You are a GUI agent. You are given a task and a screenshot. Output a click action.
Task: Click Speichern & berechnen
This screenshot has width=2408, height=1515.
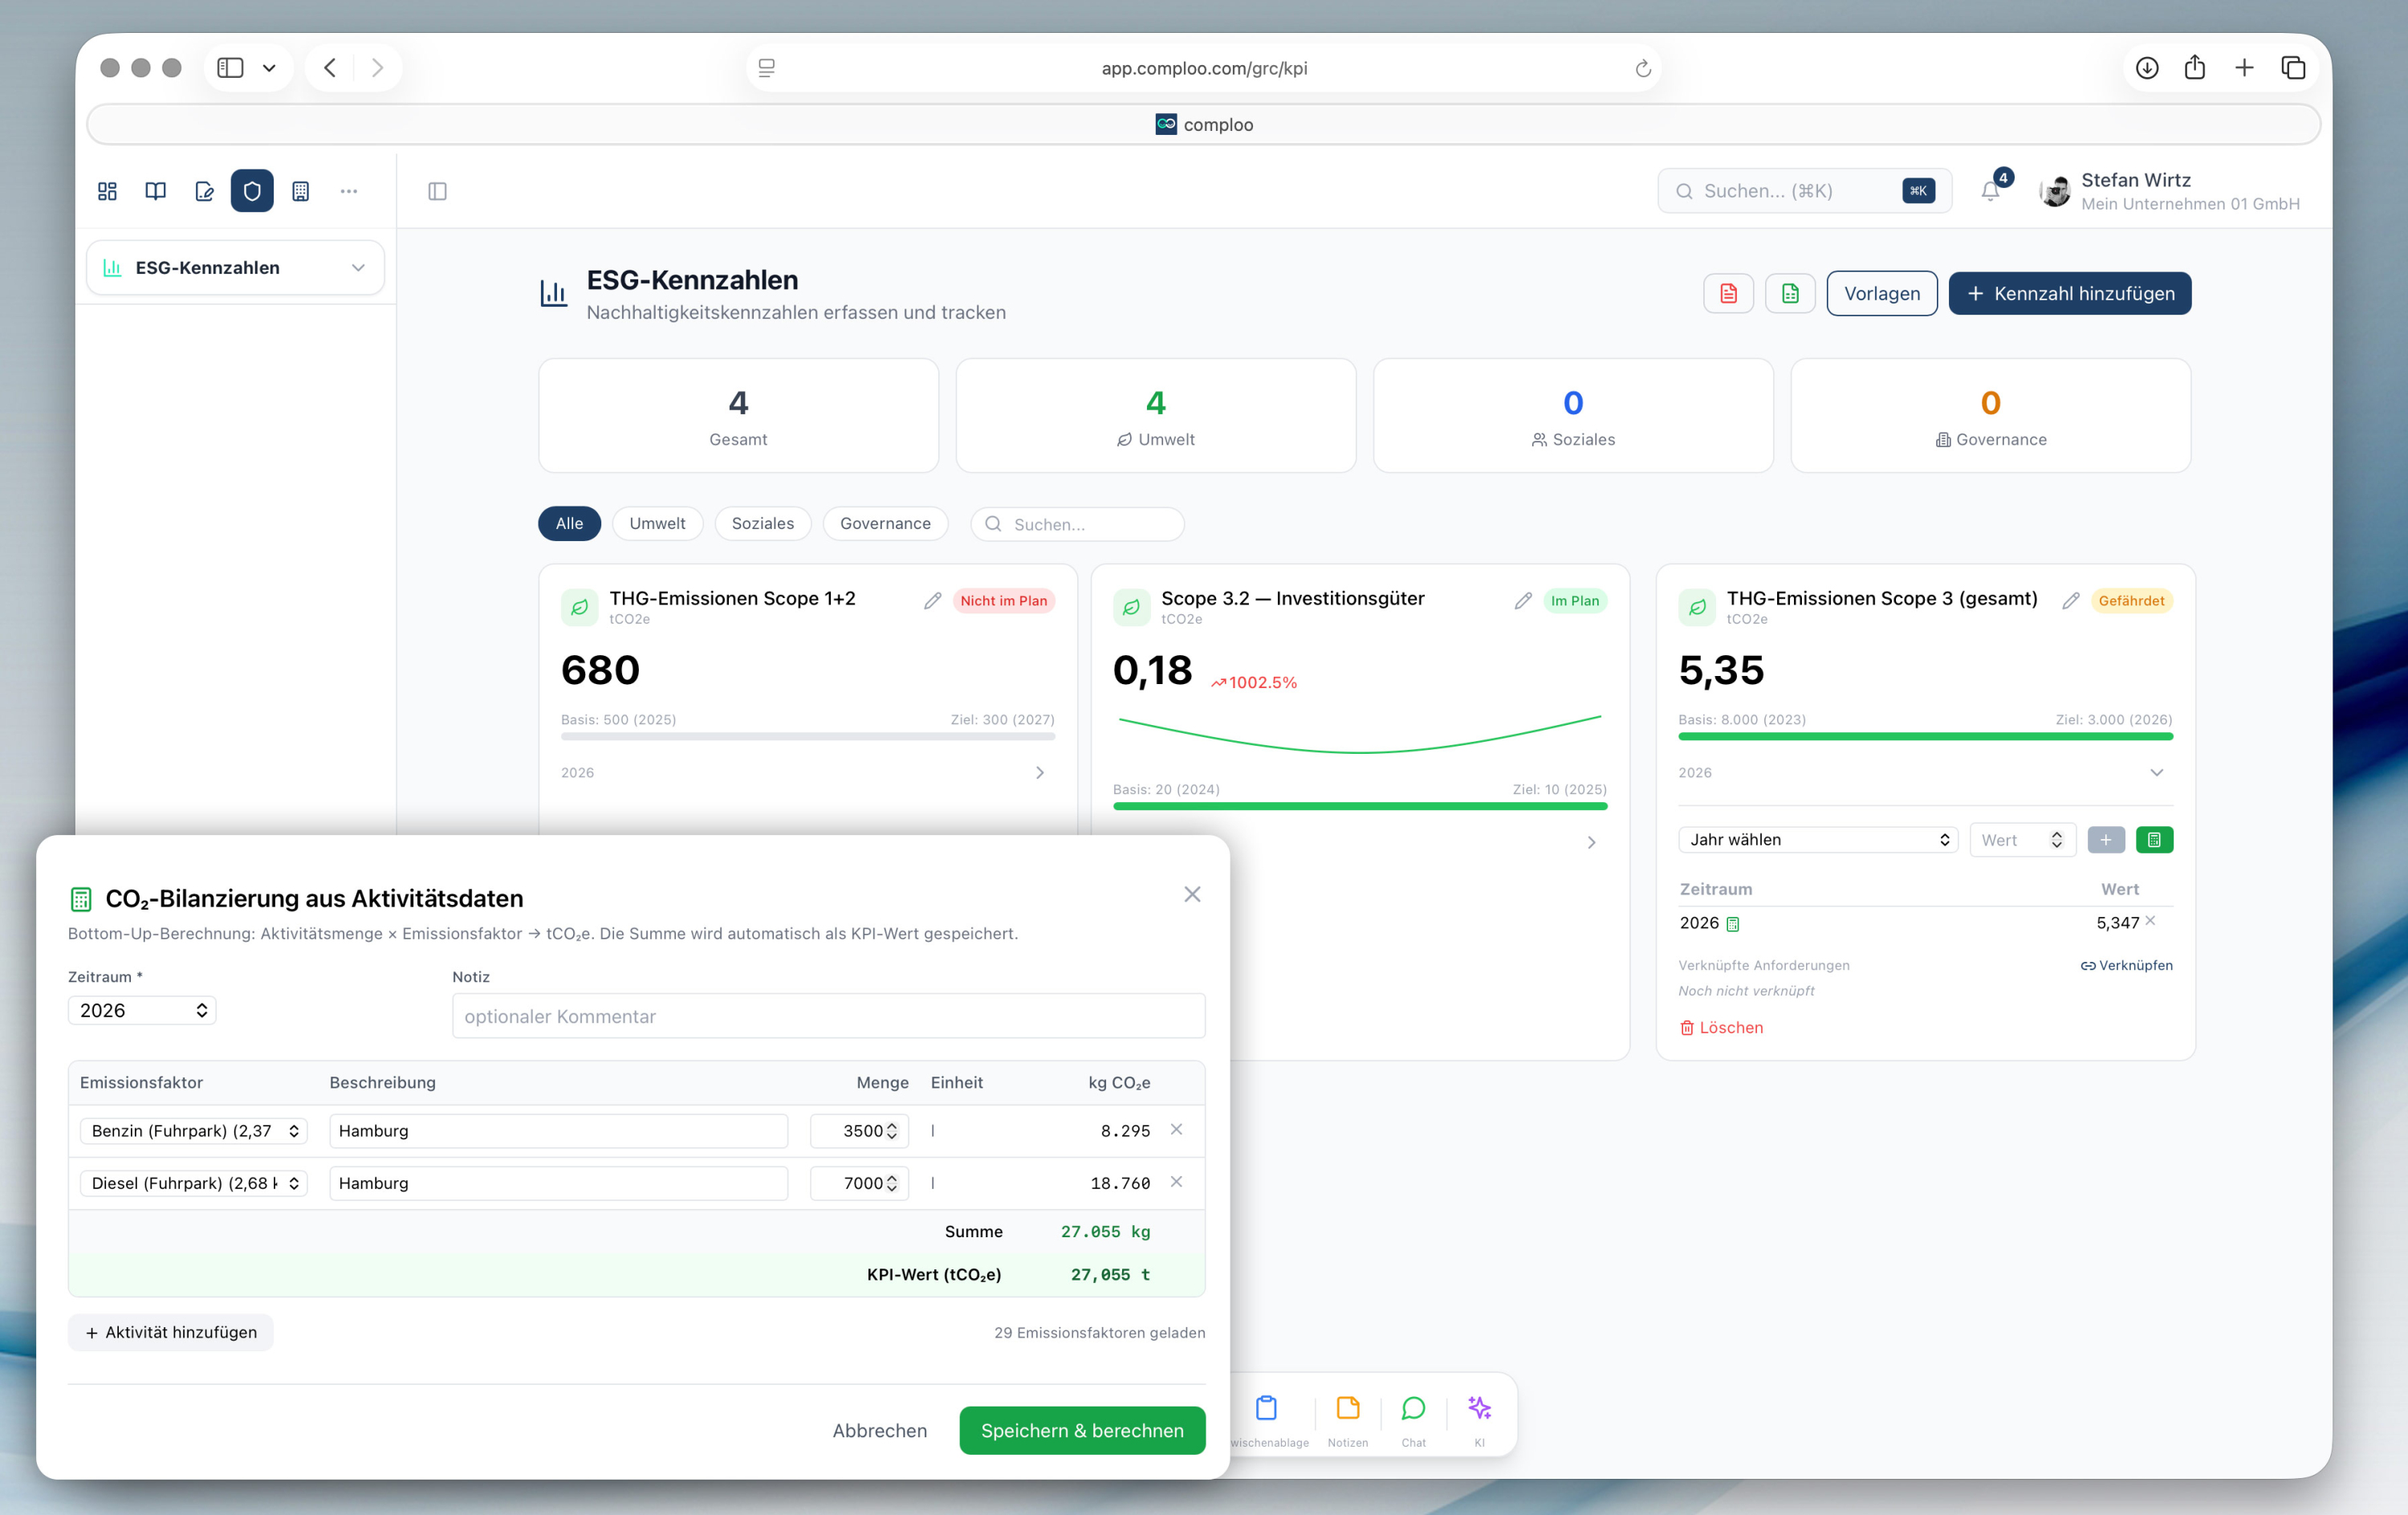coord(1082,1430)
